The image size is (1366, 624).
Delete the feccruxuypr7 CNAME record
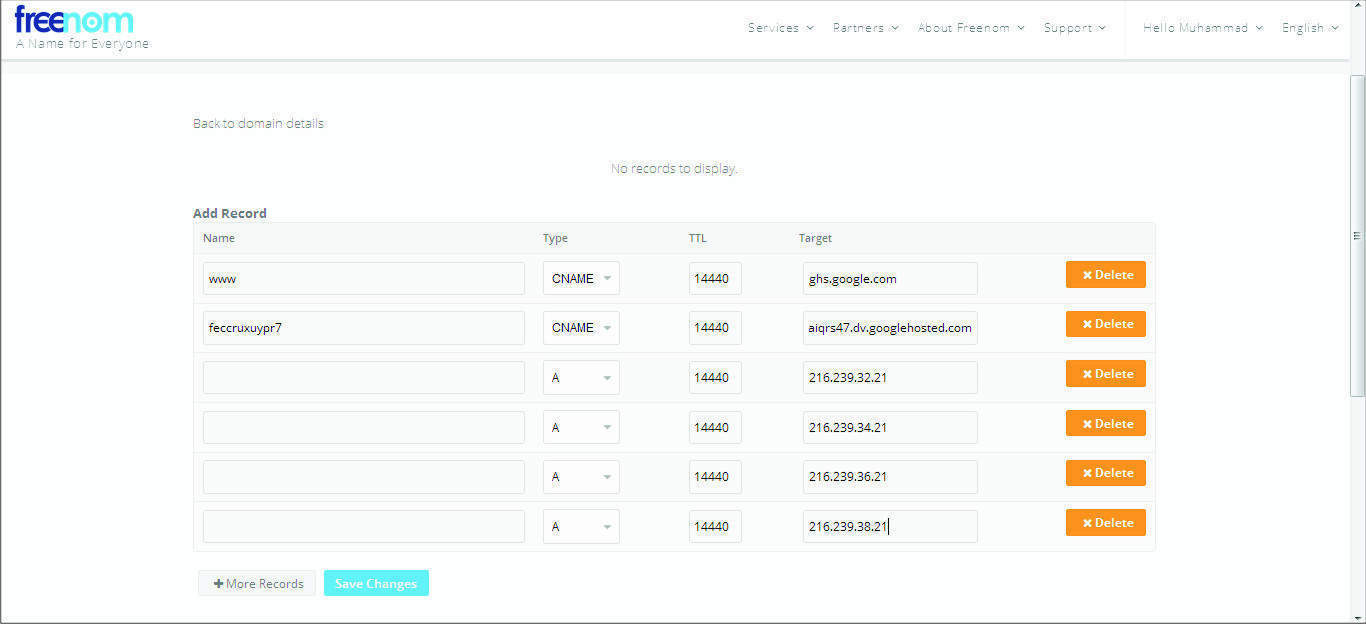tap(1105, 324)
